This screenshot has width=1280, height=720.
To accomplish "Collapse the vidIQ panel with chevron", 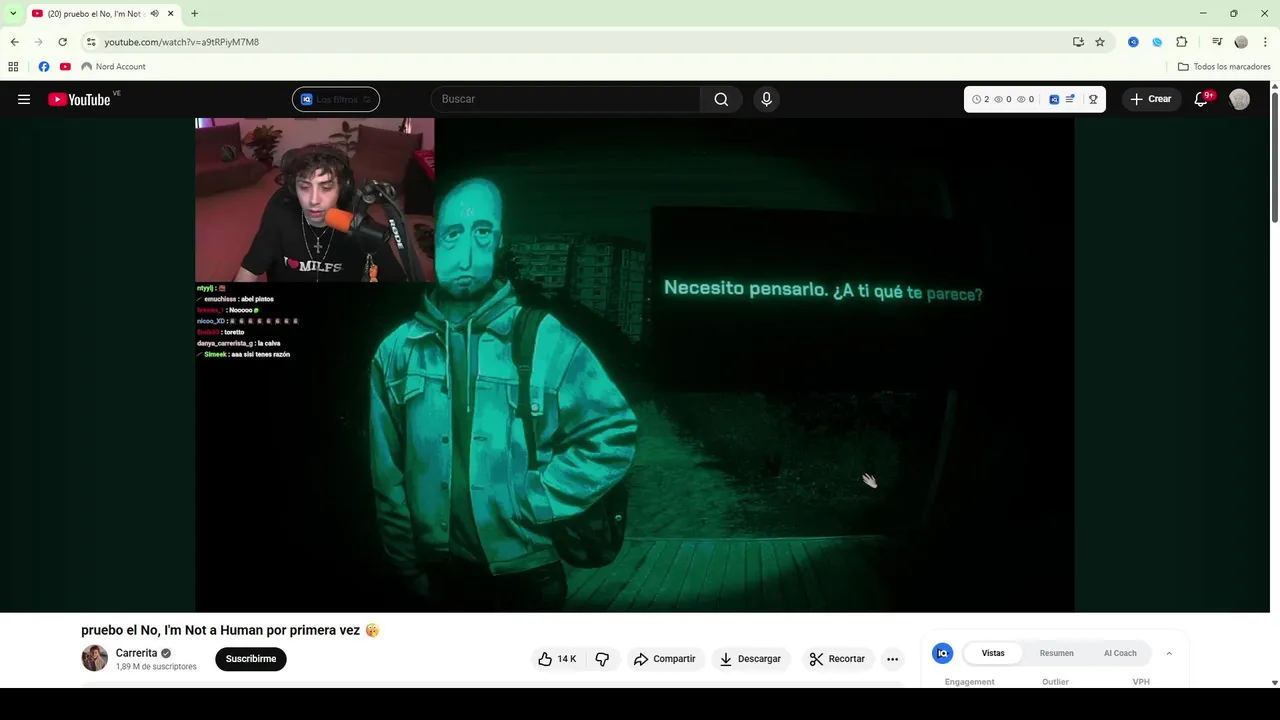I will (1169, 653).
